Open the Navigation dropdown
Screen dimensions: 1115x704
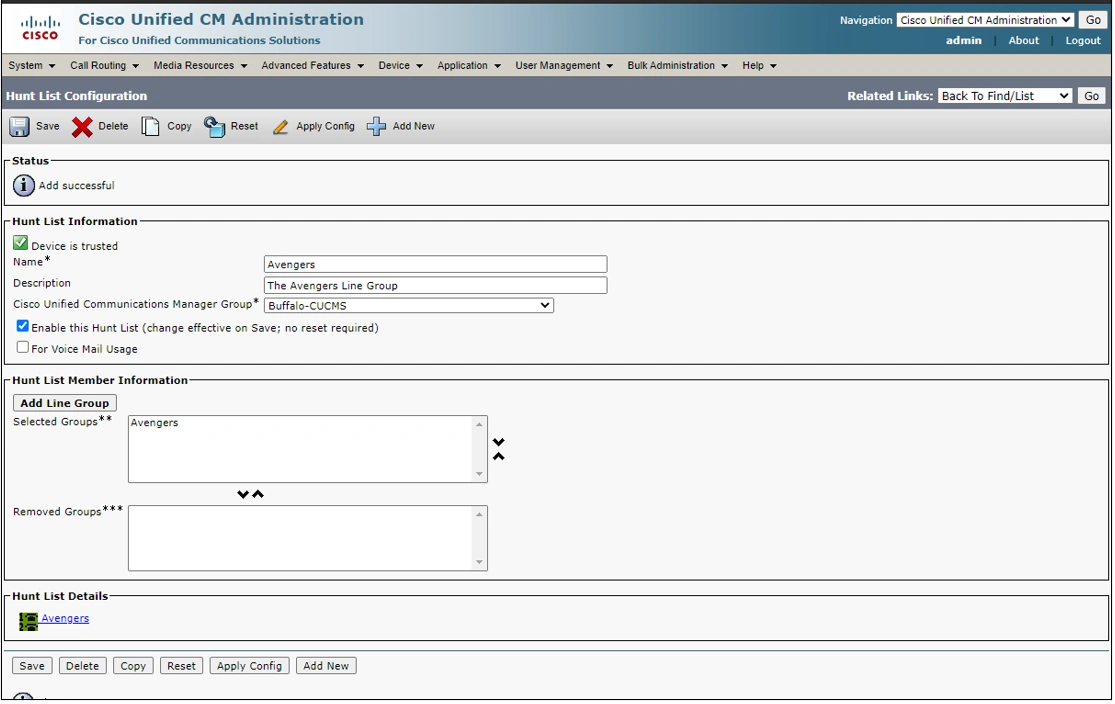(985, 20)
